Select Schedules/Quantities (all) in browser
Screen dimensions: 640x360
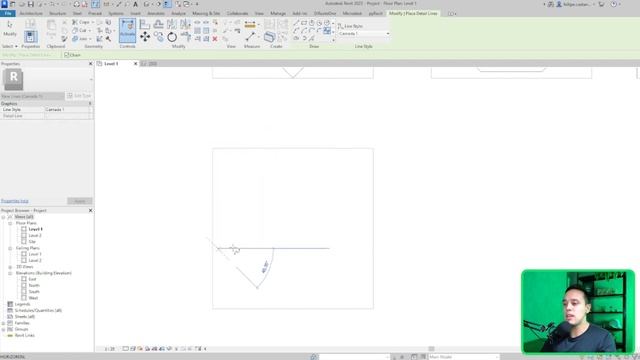[x=38, y=311]
